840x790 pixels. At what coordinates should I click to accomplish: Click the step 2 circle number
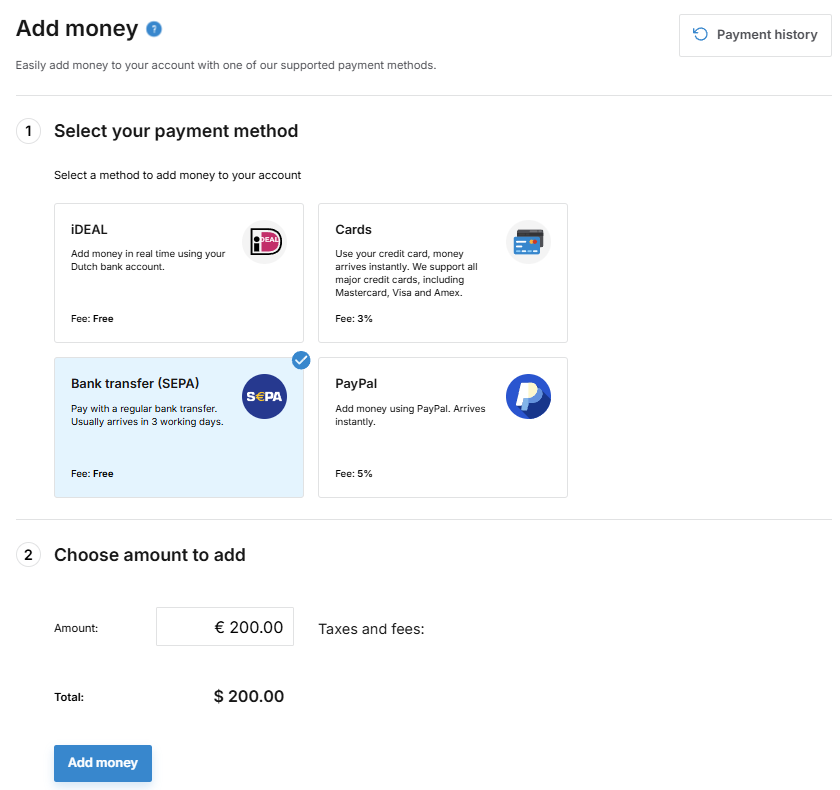pyautogui.click(x=28, y=555)
